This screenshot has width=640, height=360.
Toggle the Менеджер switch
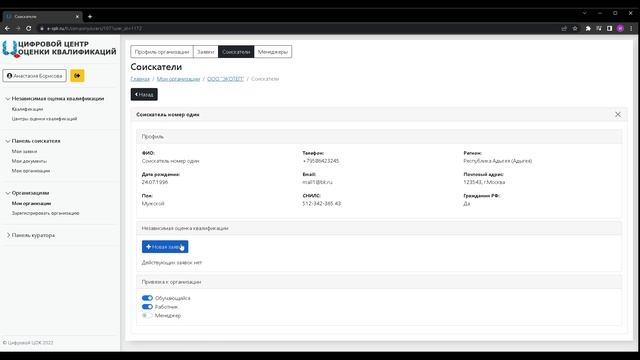click(147, 316)
